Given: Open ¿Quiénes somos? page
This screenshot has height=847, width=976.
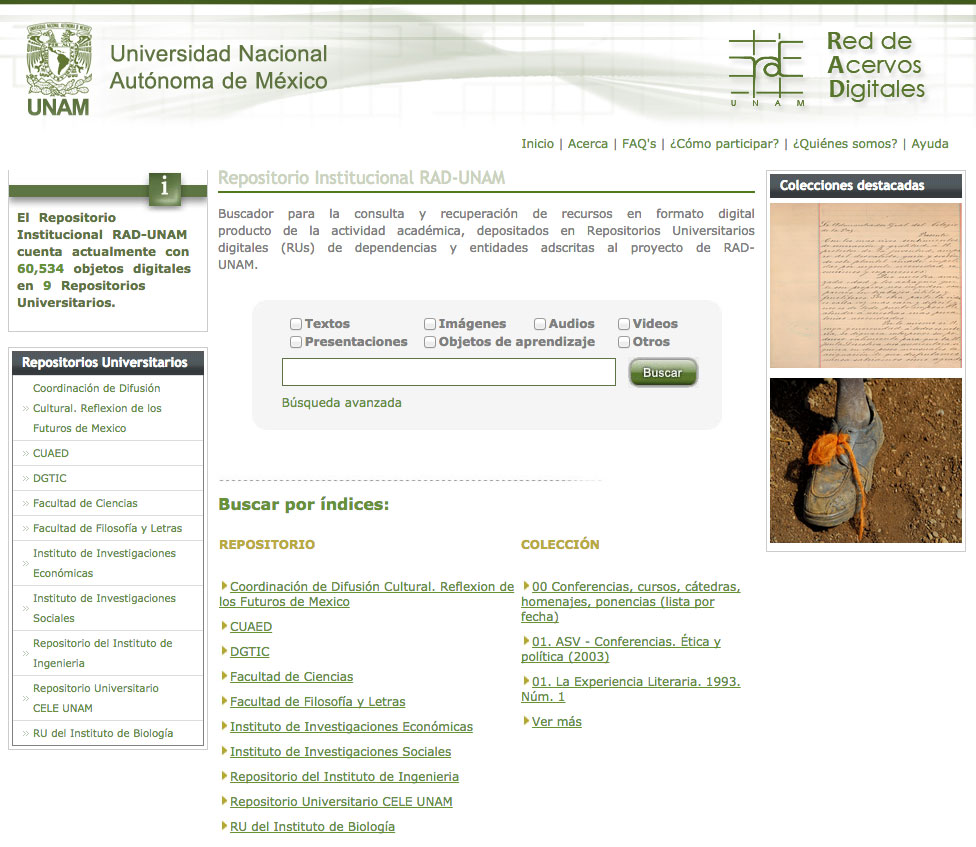Looking at the screenshot, I should (x=845, y=144).
